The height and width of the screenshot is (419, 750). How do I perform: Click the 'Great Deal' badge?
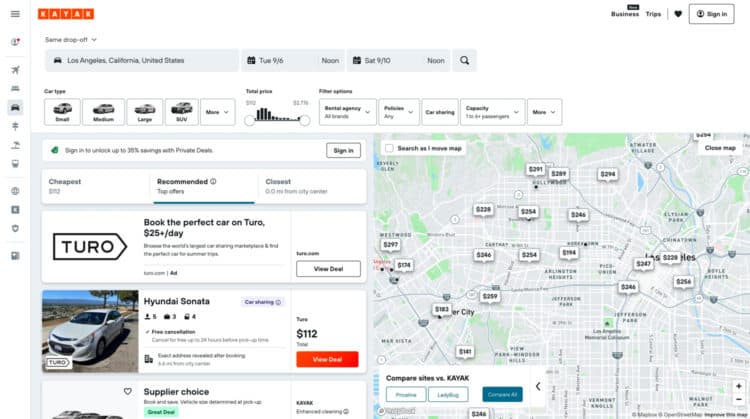tap(161, 412)
